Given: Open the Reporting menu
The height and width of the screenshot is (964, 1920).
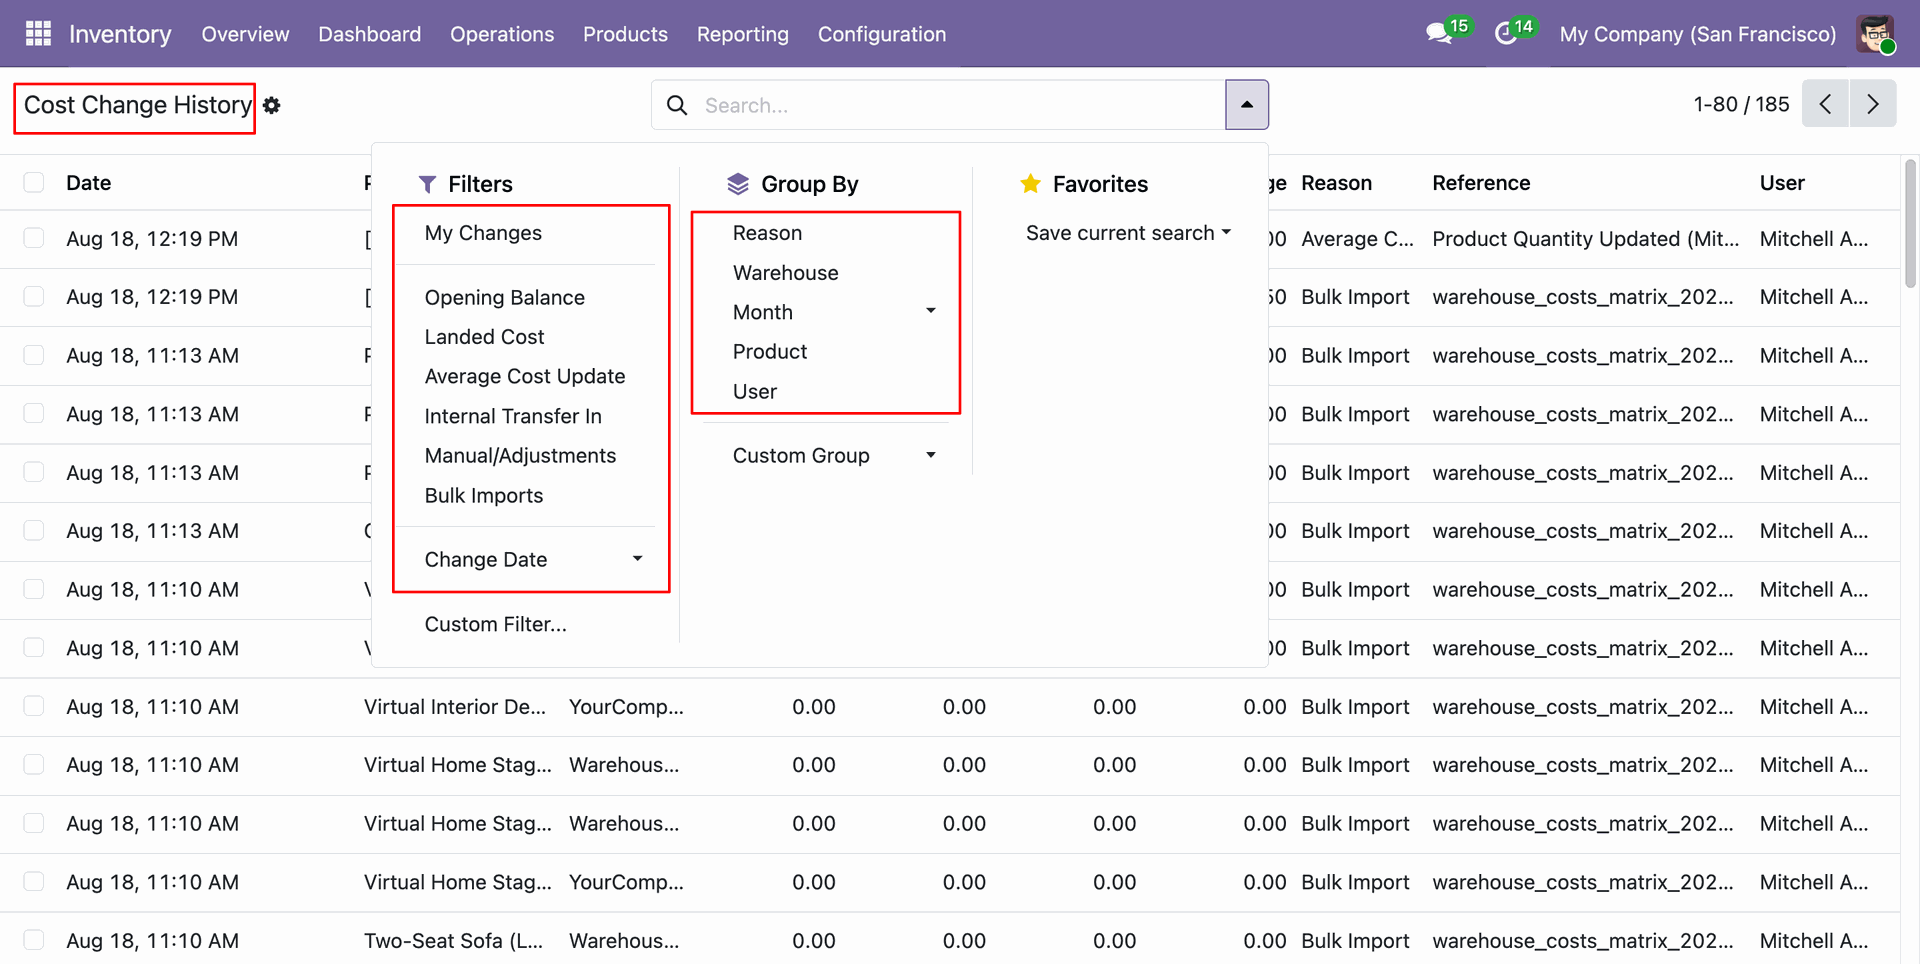Looking at the screenshot, I should (x=743, y=34).
